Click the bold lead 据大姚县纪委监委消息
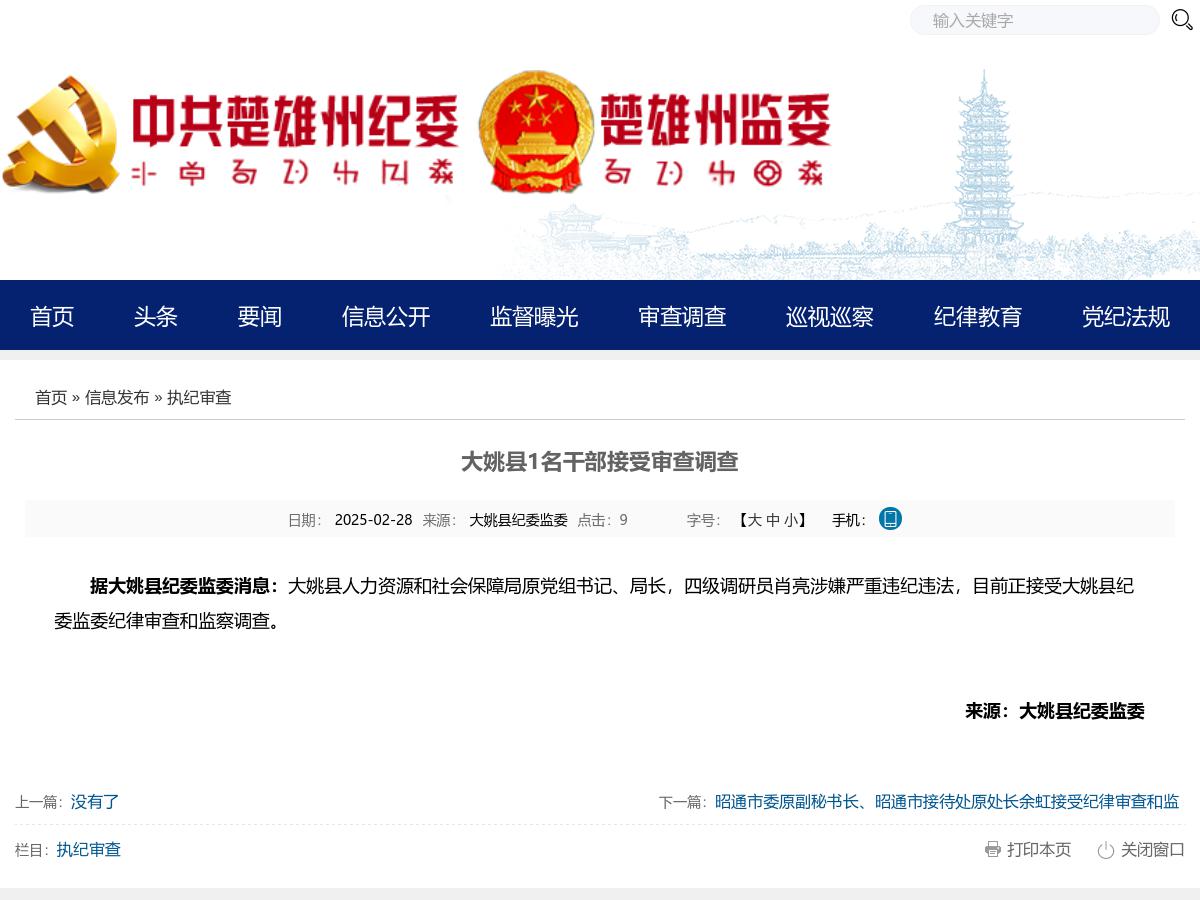 point(185,586)
